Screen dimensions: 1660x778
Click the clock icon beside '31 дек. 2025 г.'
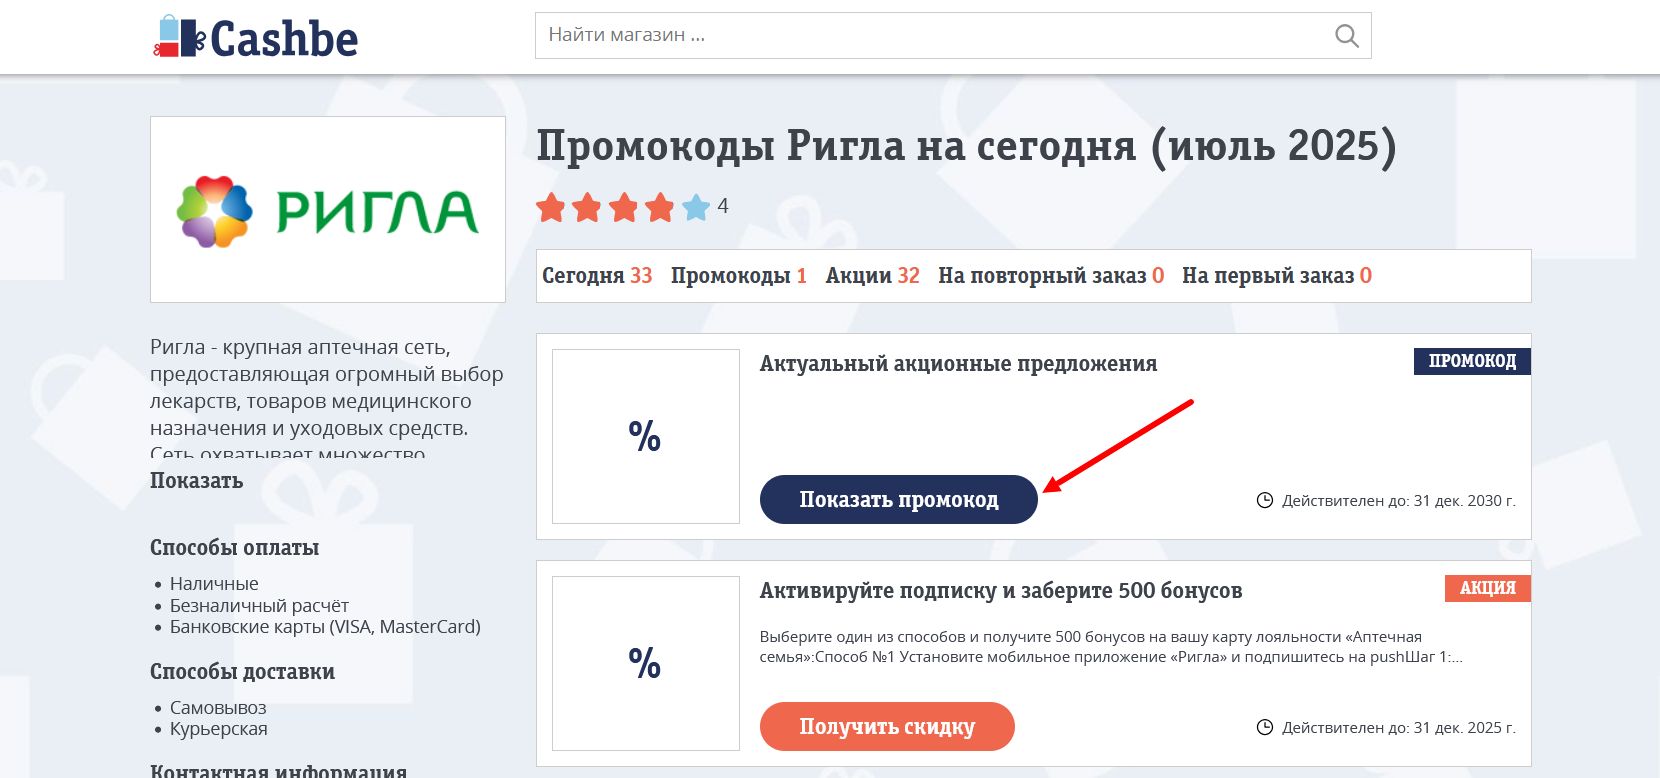click(x=1265, y=727)
